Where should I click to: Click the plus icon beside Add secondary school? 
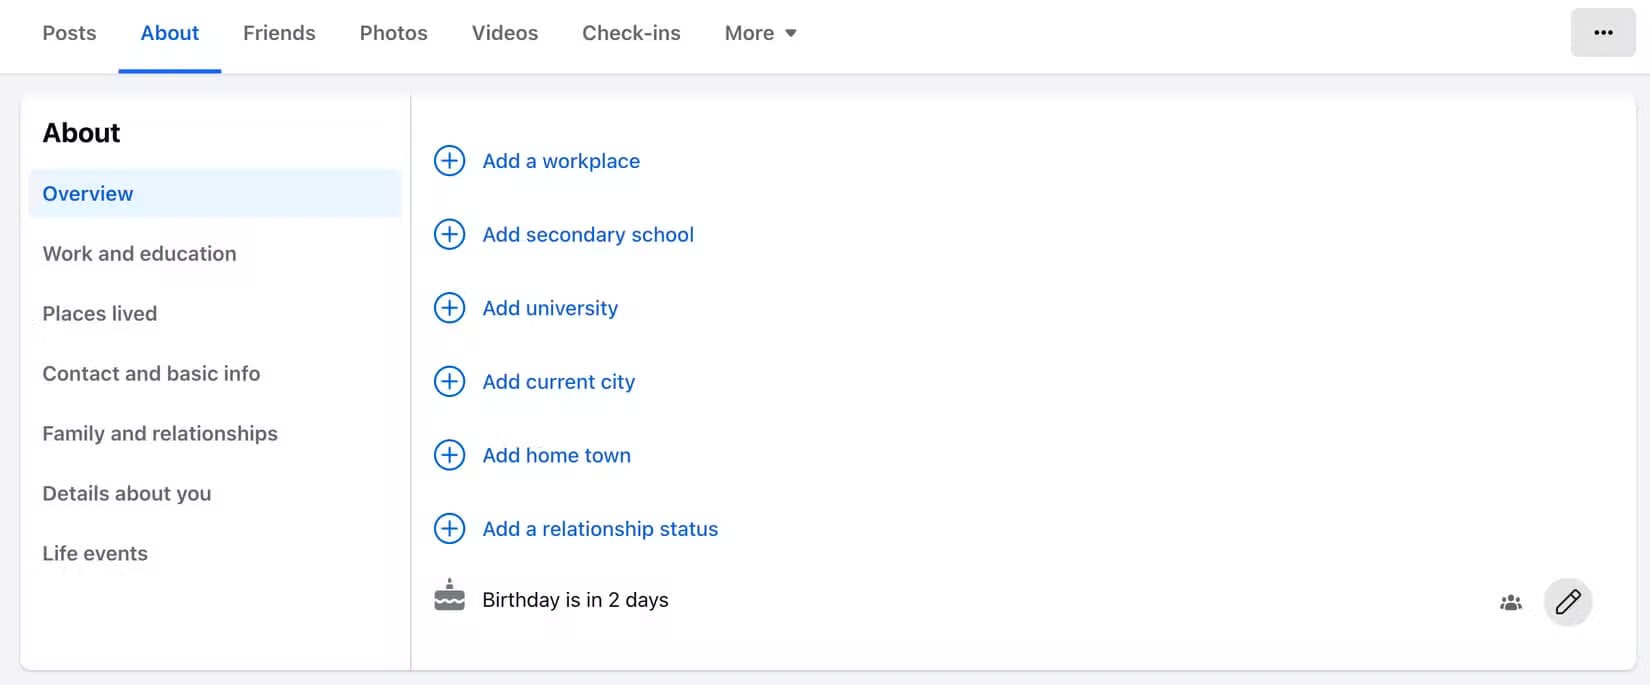tap(449, 234)
